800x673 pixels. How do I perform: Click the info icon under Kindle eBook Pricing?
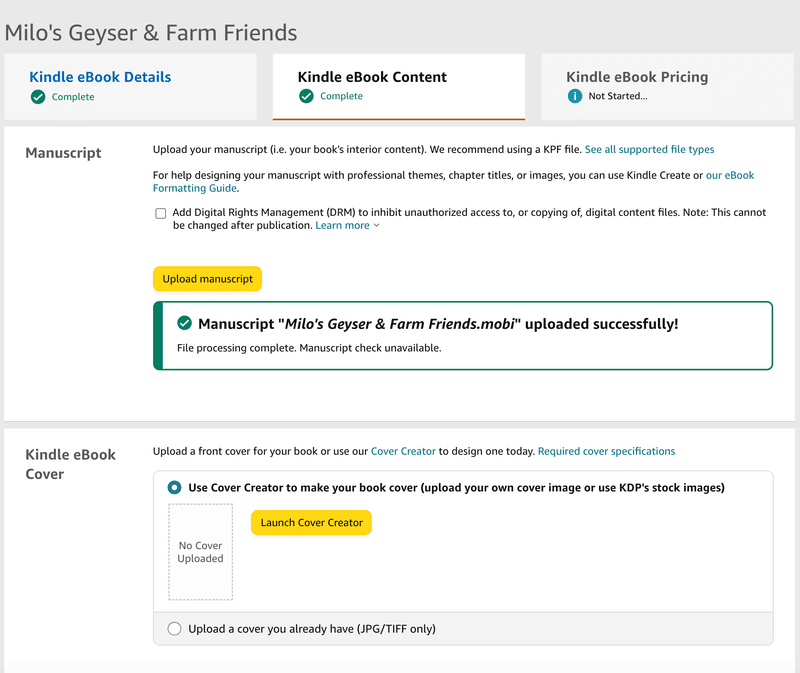pos(574,96)
